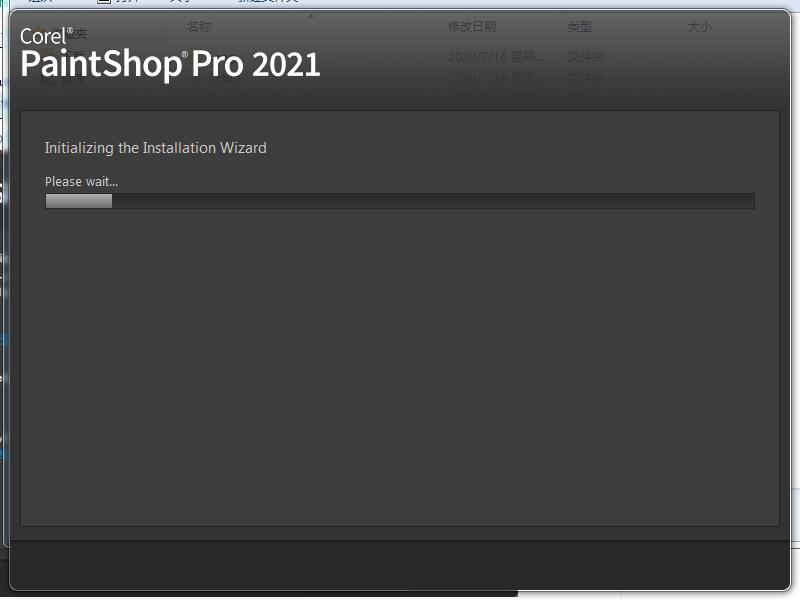
Task: Click the sort arrow above the 名称 column
Action: pyautogui.click(x=310, y=16)
